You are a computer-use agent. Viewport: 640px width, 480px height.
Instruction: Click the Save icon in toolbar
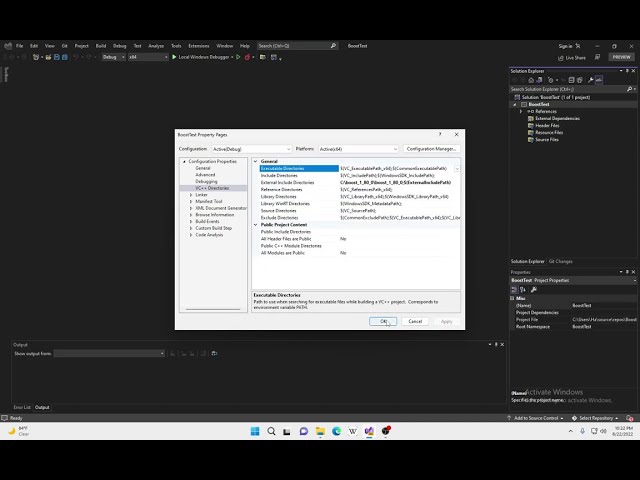[x=57, y=57]
